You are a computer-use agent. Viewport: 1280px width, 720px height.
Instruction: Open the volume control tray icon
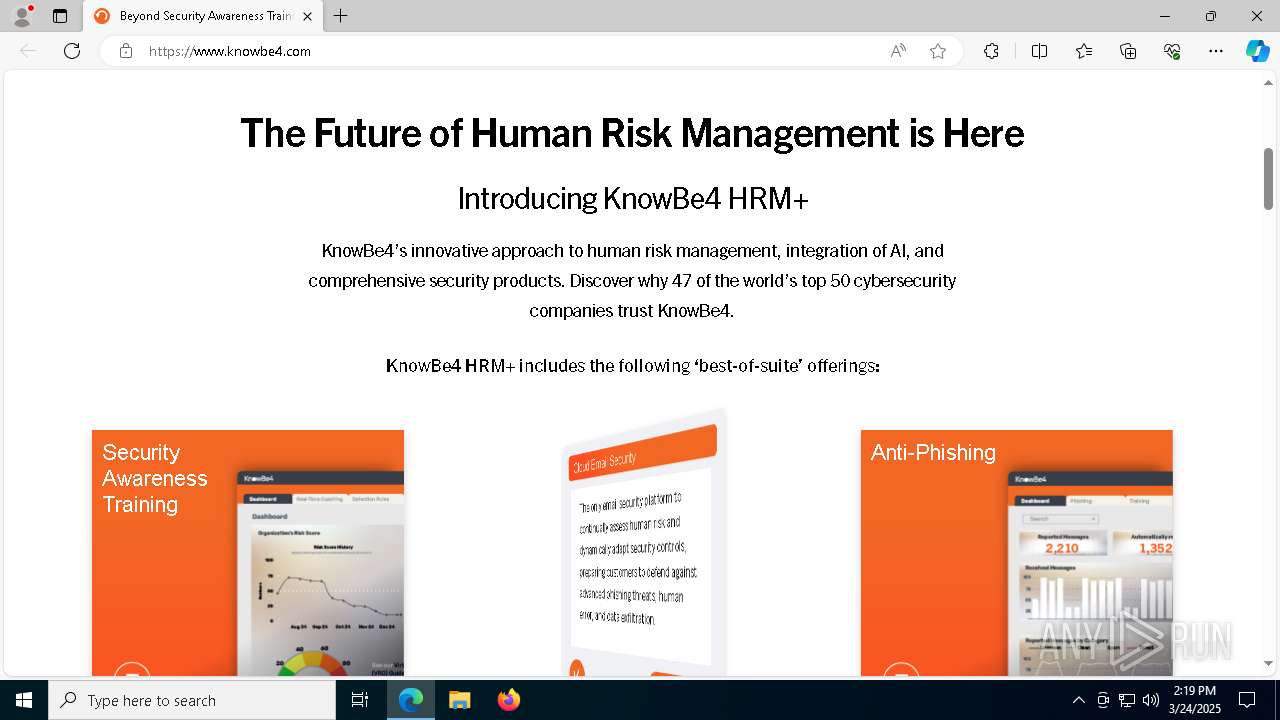pyautogui.click(x=1151, y=700)
